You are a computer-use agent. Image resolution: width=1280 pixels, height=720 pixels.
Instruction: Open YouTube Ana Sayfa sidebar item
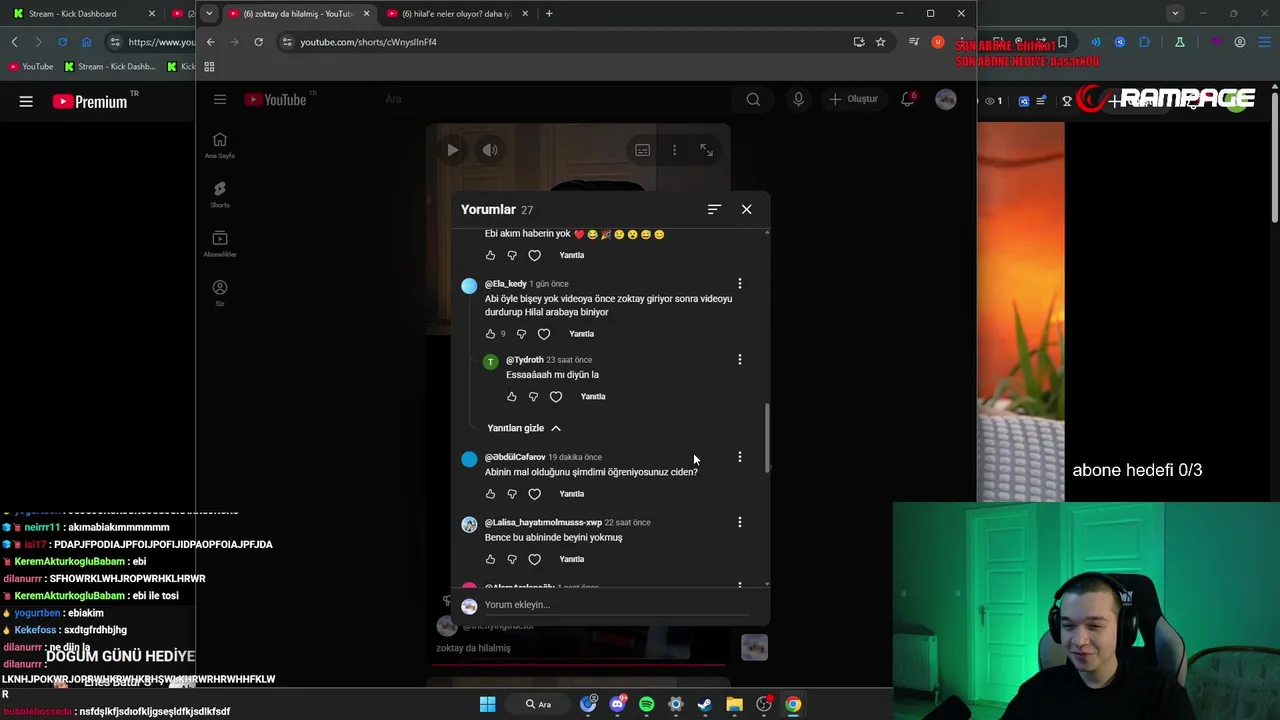coord(220,145)
